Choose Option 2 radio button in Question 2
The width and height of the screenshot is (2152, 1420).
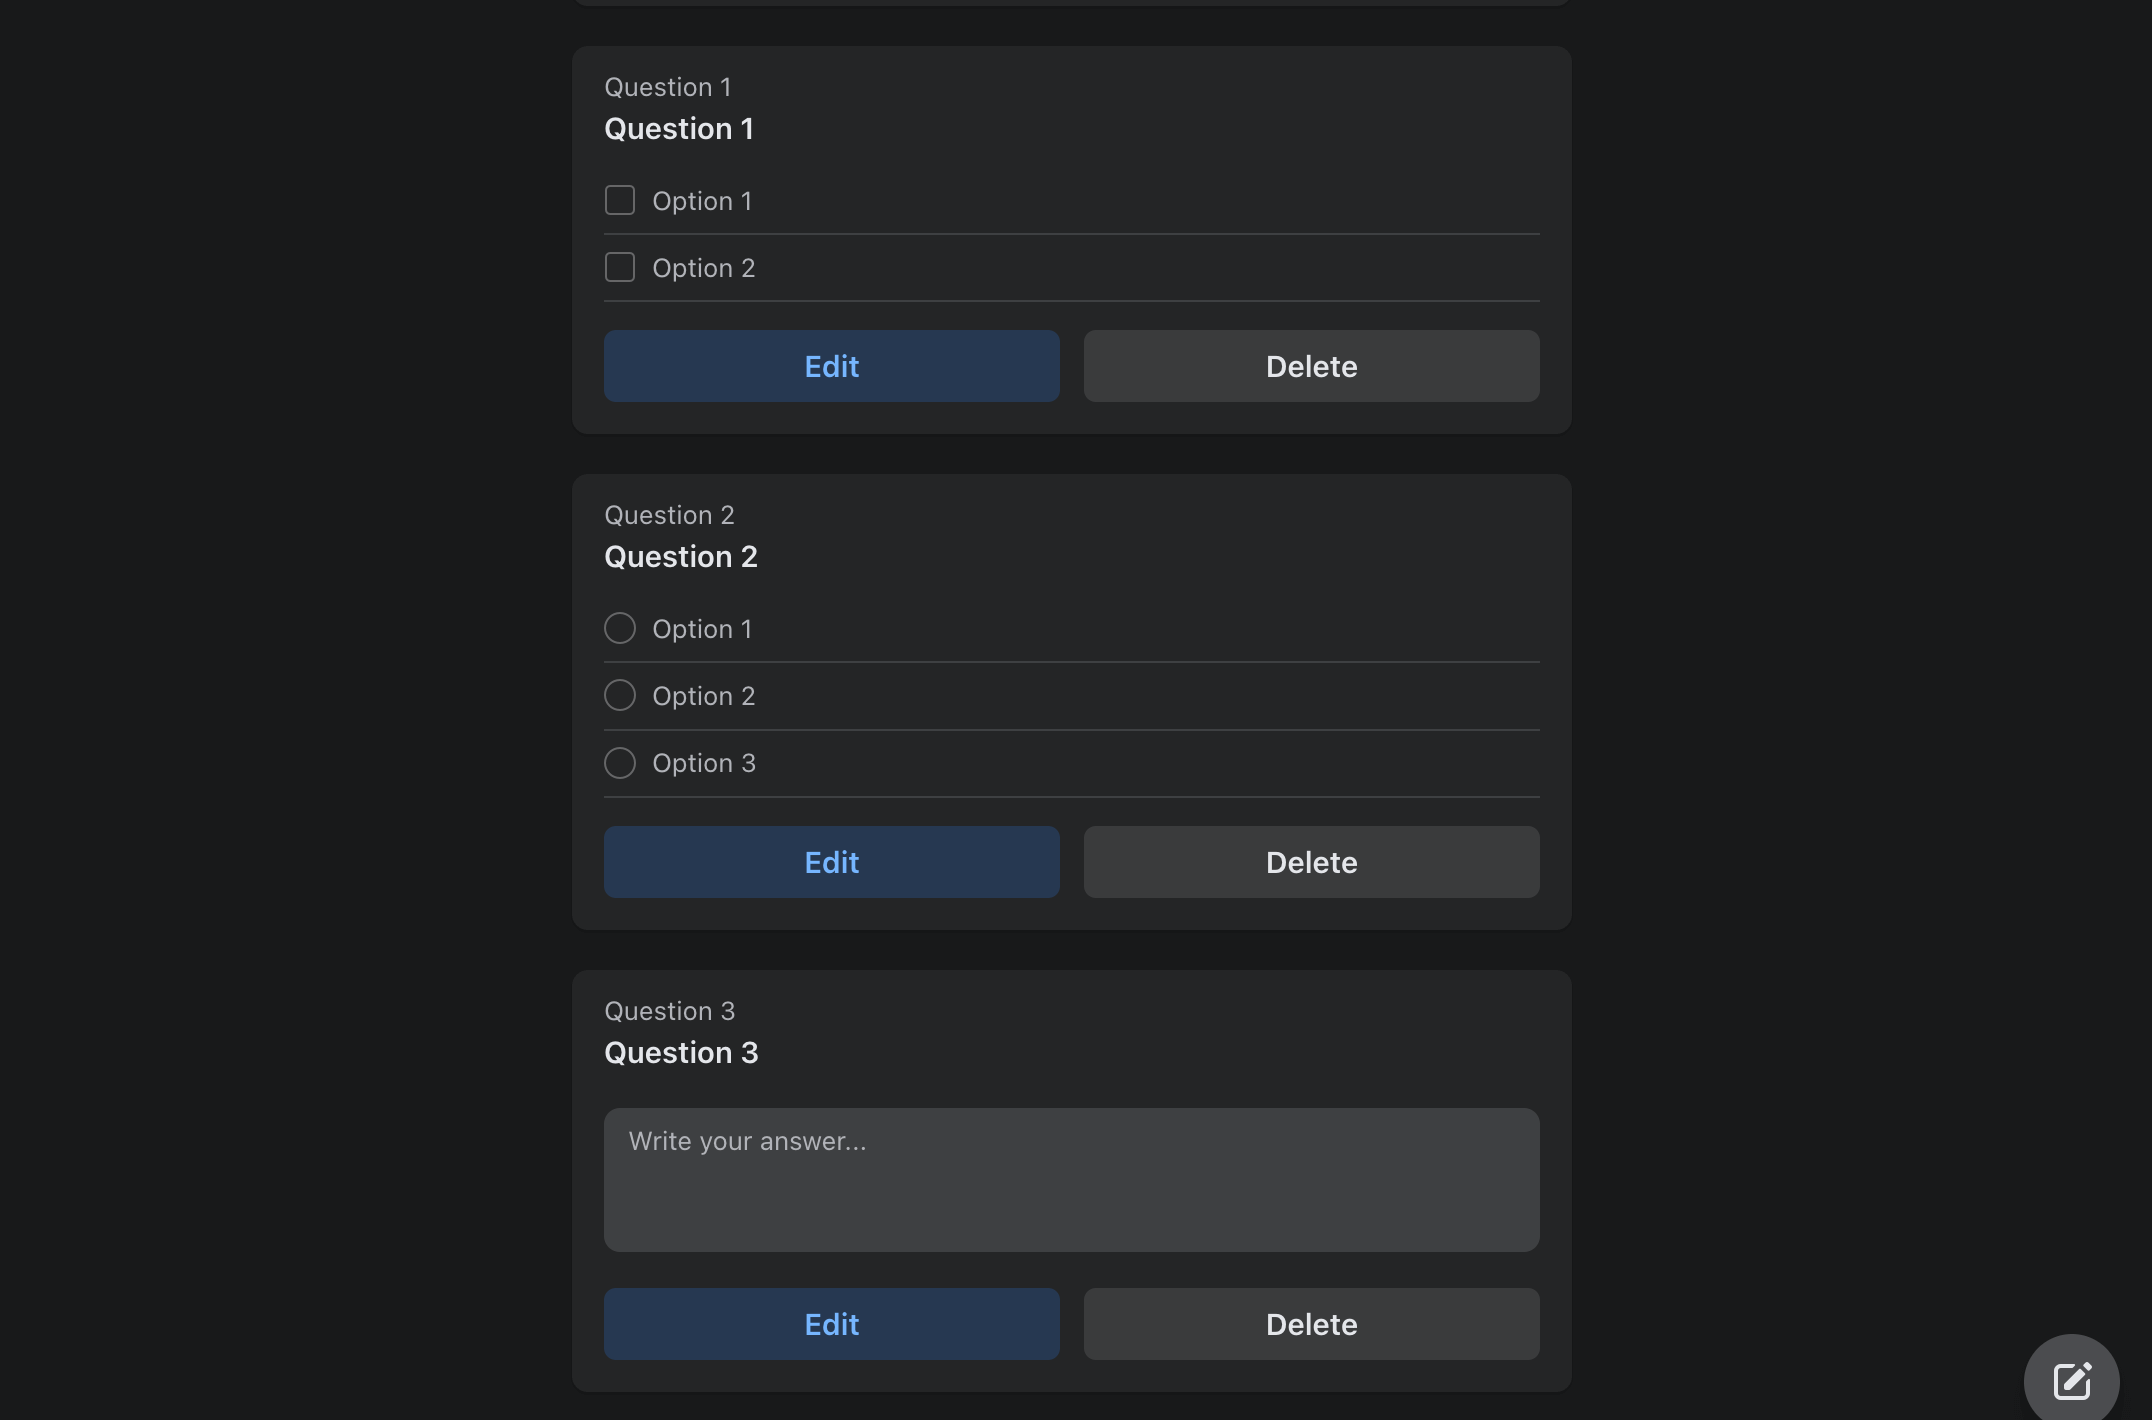coord(620,695)
